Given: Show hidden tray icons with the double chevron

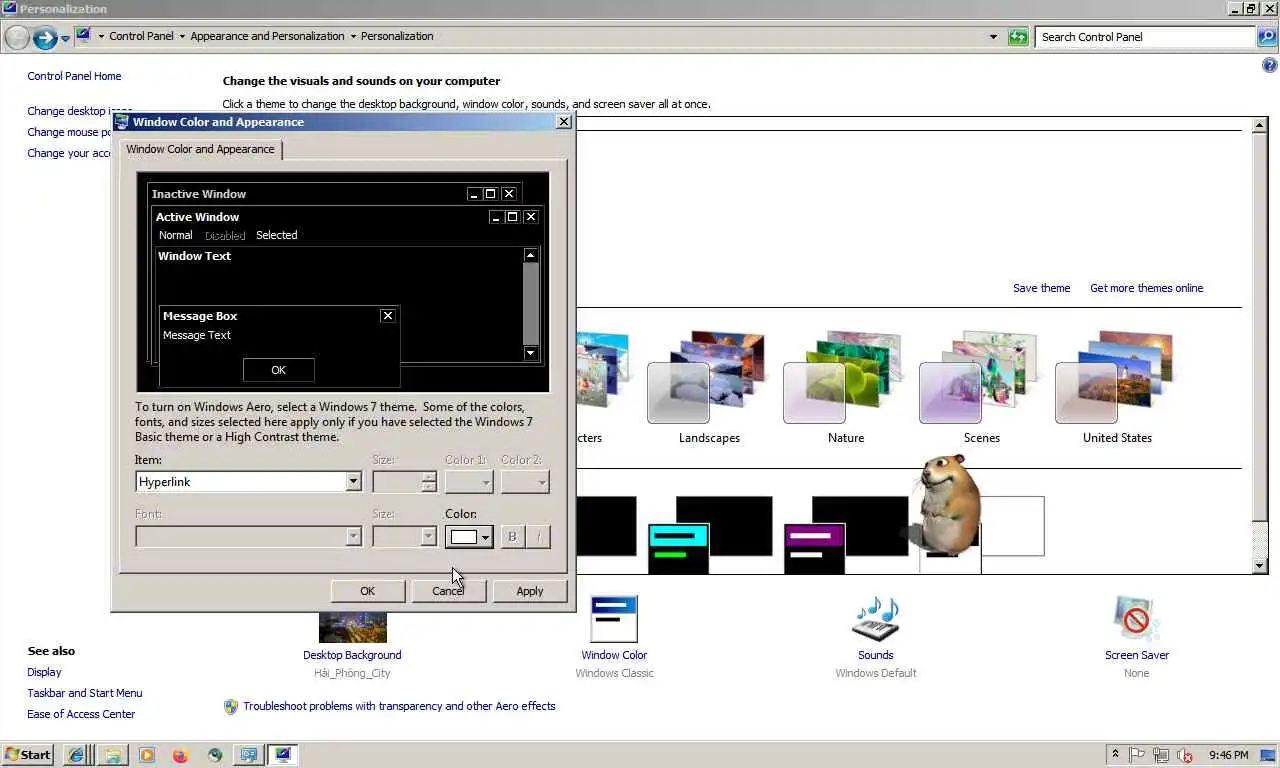Looking at the screenshot, I should (x=1116, y=755).
